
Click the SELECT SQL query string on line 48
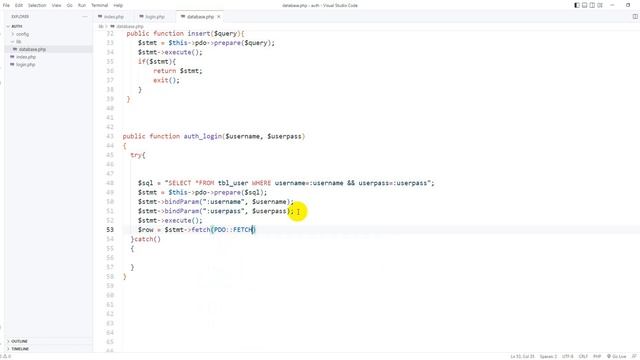299,183
